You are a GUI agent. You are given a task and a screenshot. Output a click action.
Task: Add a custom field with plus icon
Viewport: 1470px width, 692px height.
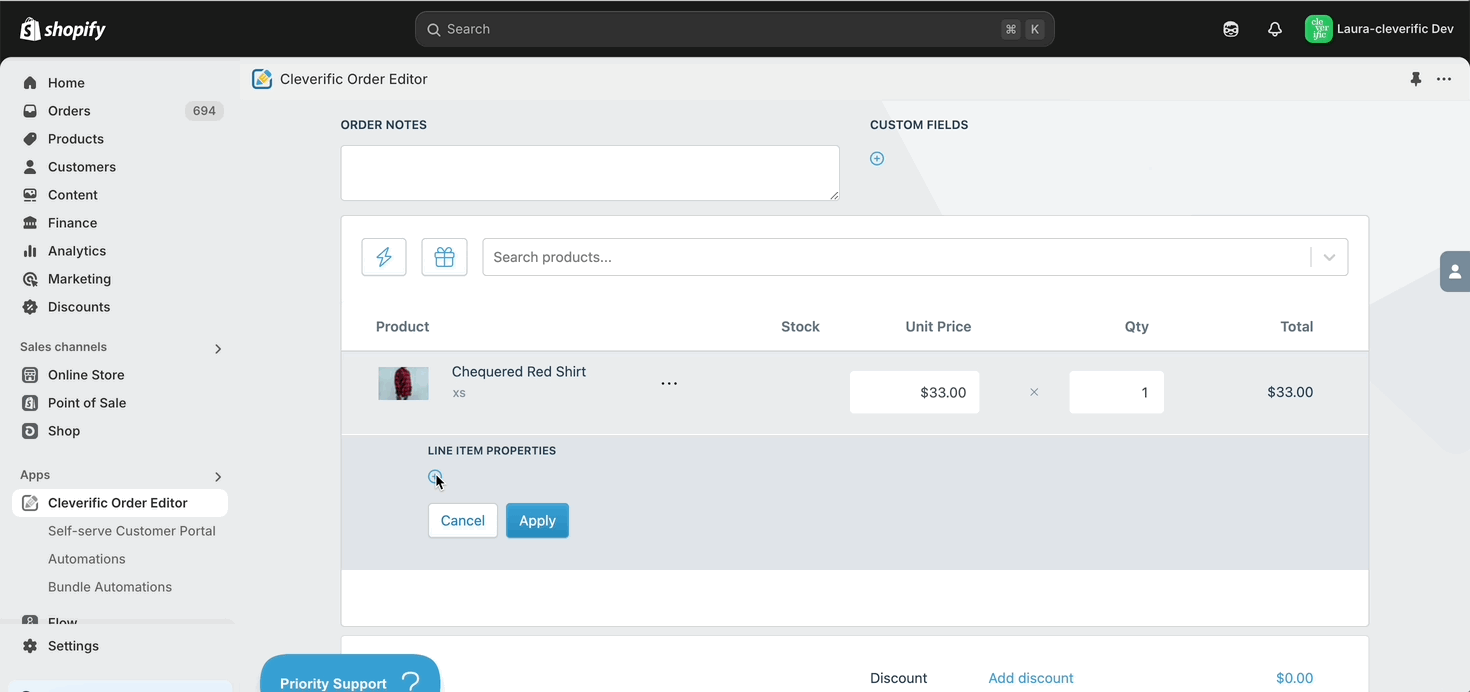tap(877, 158)
